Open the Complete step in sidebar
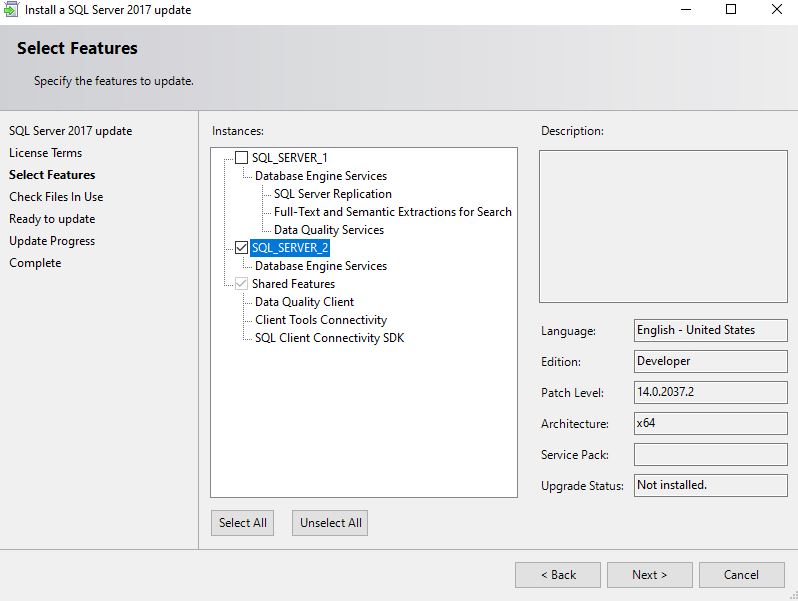The image size is (798, 601). point(35,263)
